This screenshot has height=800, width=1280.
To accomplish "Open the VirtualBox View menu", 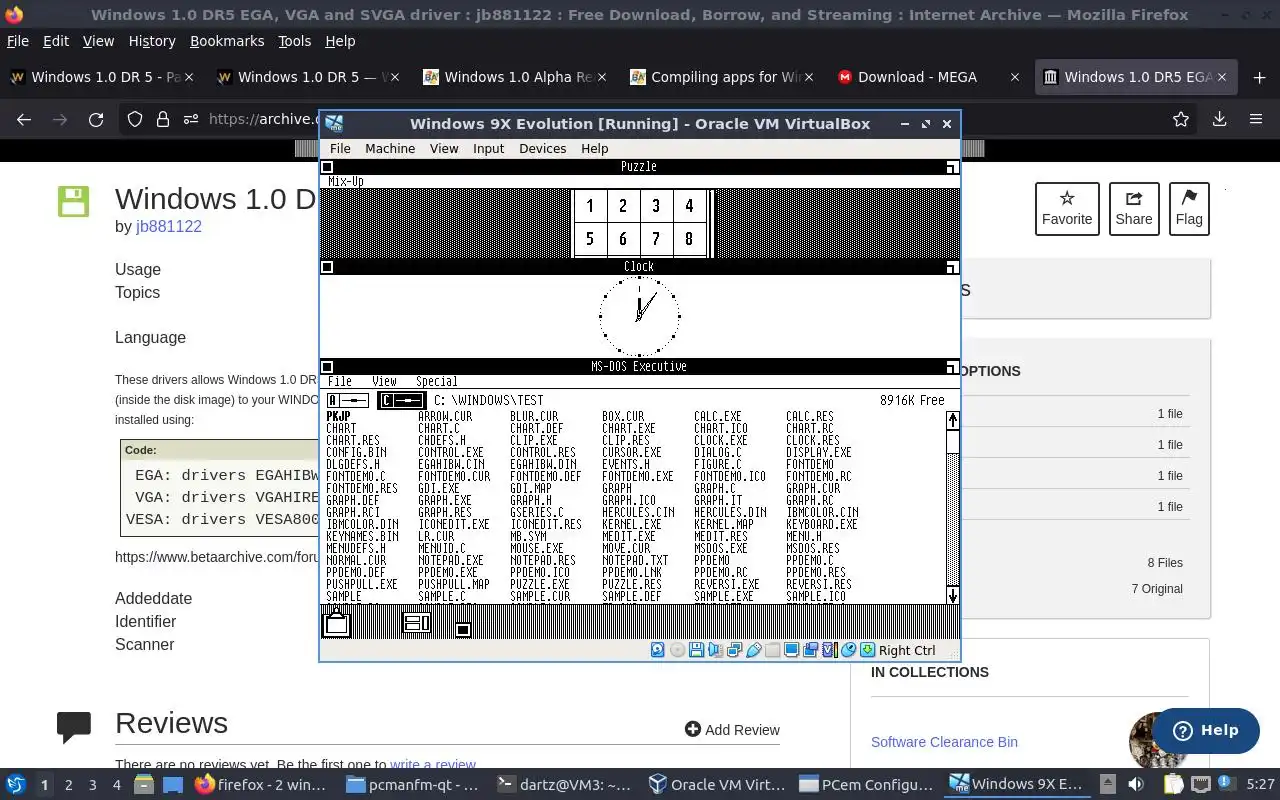I will [x=444, y=148].
